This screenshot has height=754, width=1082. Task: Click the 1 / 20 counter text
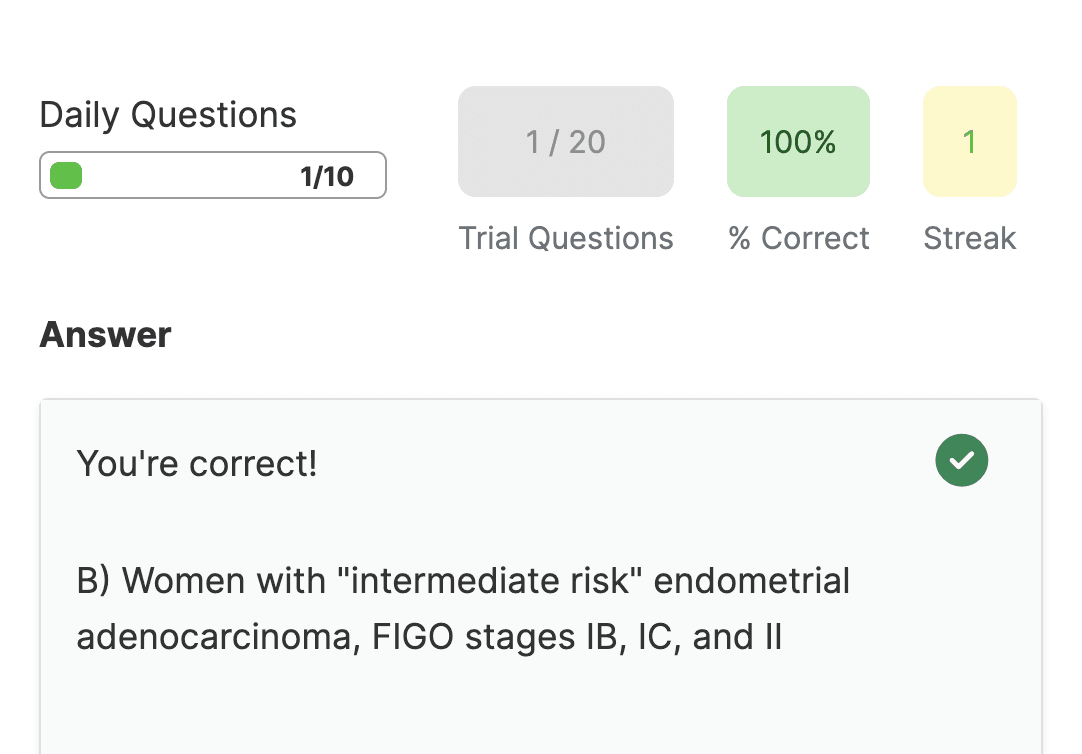[x=566, y=142]
